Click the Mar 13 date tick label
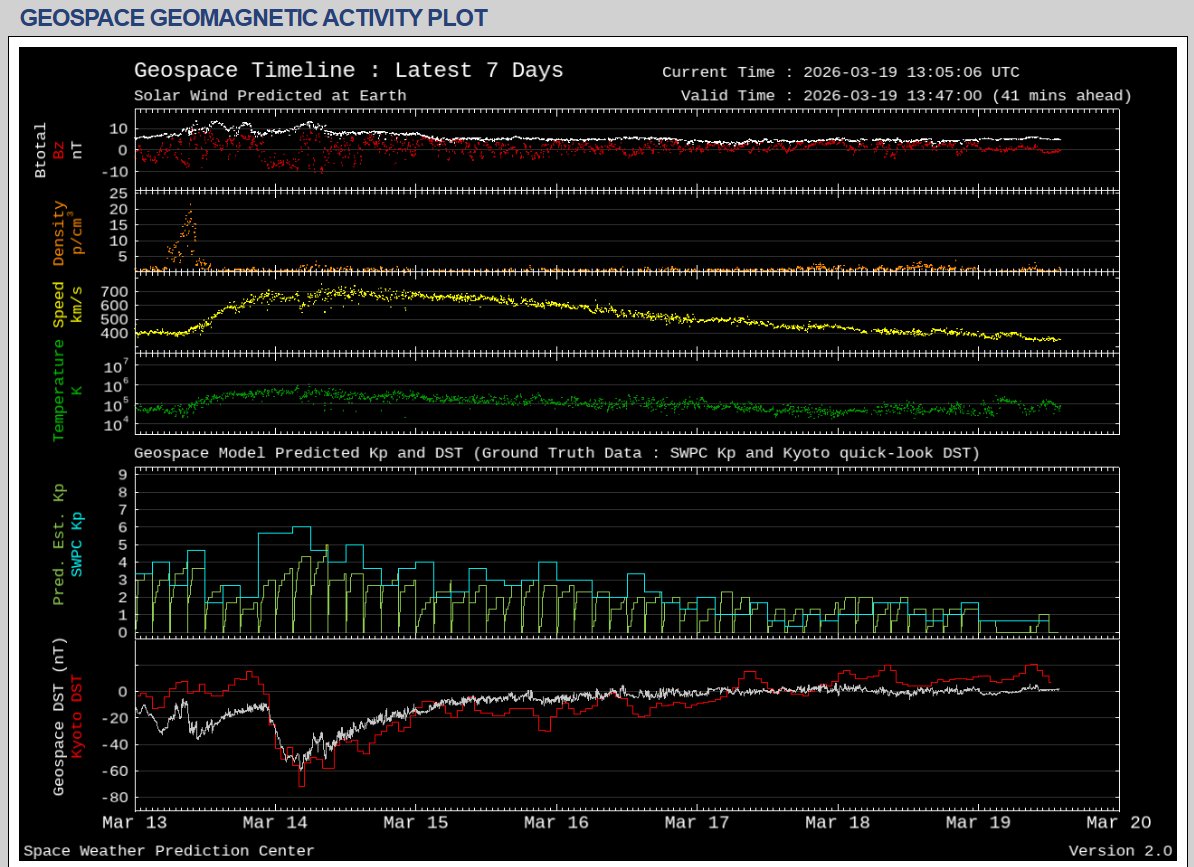1194x867 pixels. coord(135,822)
